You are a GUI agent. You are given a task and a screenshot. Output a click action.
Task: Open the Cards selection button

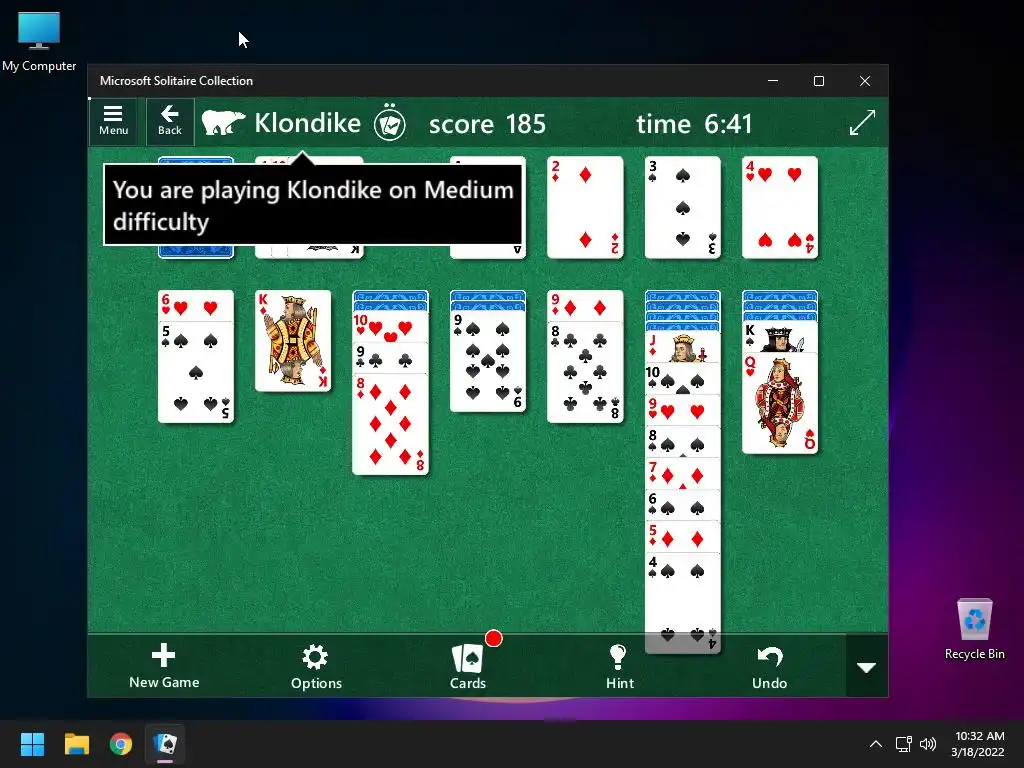pyautogui.click(x=468, y=666)
